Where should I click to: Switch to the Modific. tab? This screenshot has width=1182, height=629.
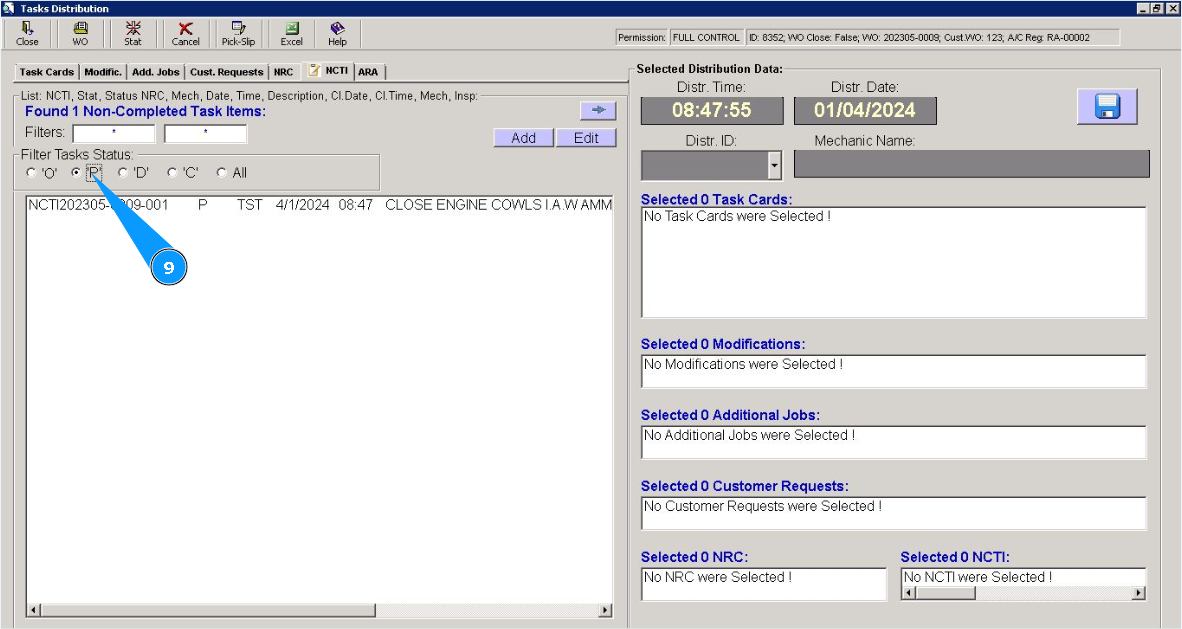103,72
